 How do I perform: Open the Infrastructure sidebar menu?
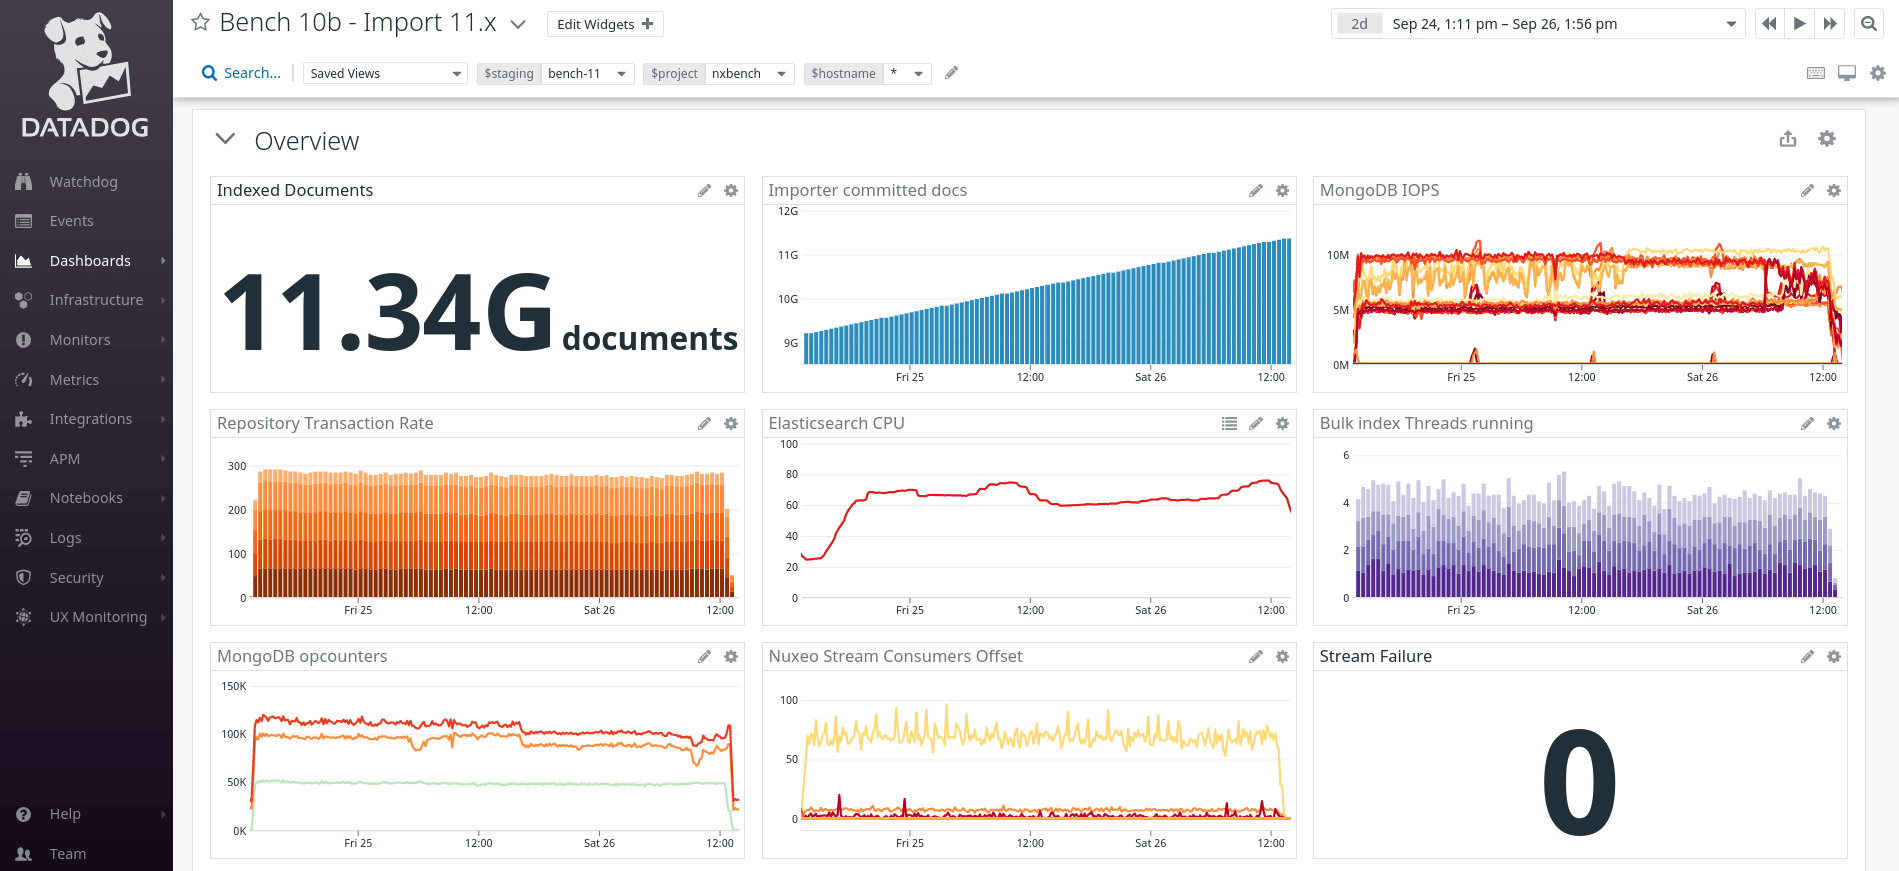[x=86, y=300]
